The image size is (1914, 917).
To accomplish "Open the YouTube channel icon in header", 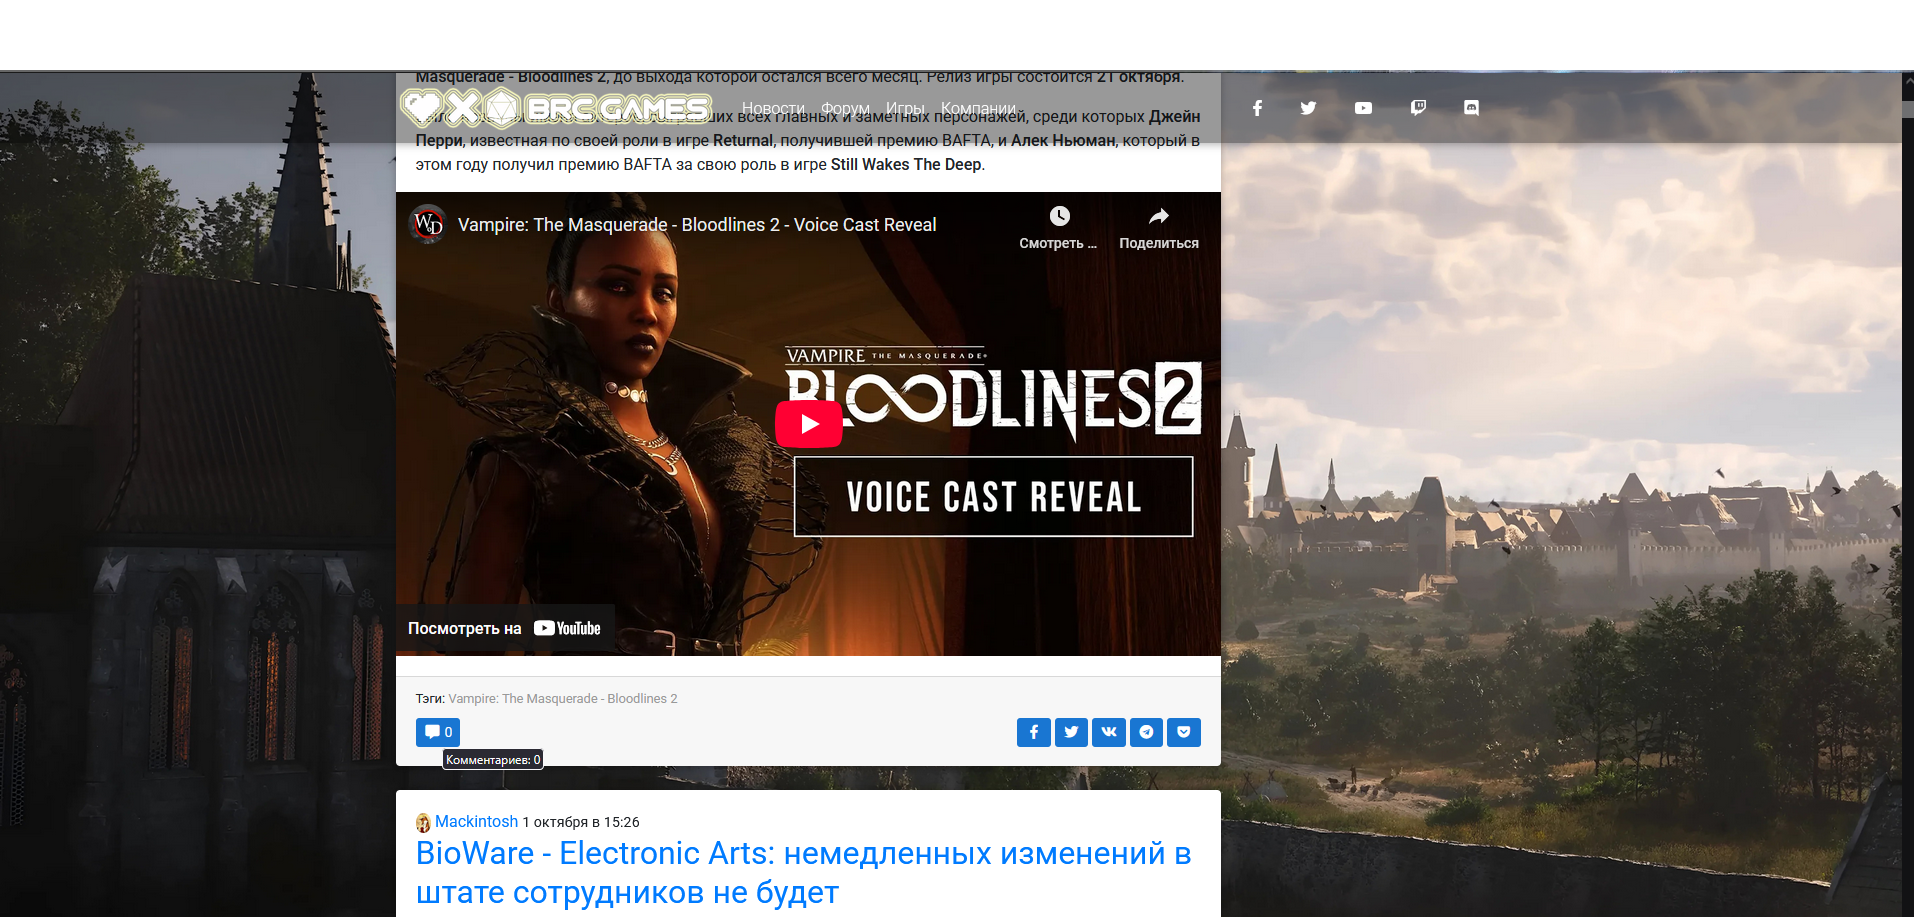I will pyautogui.click(x=1363, y=108).
